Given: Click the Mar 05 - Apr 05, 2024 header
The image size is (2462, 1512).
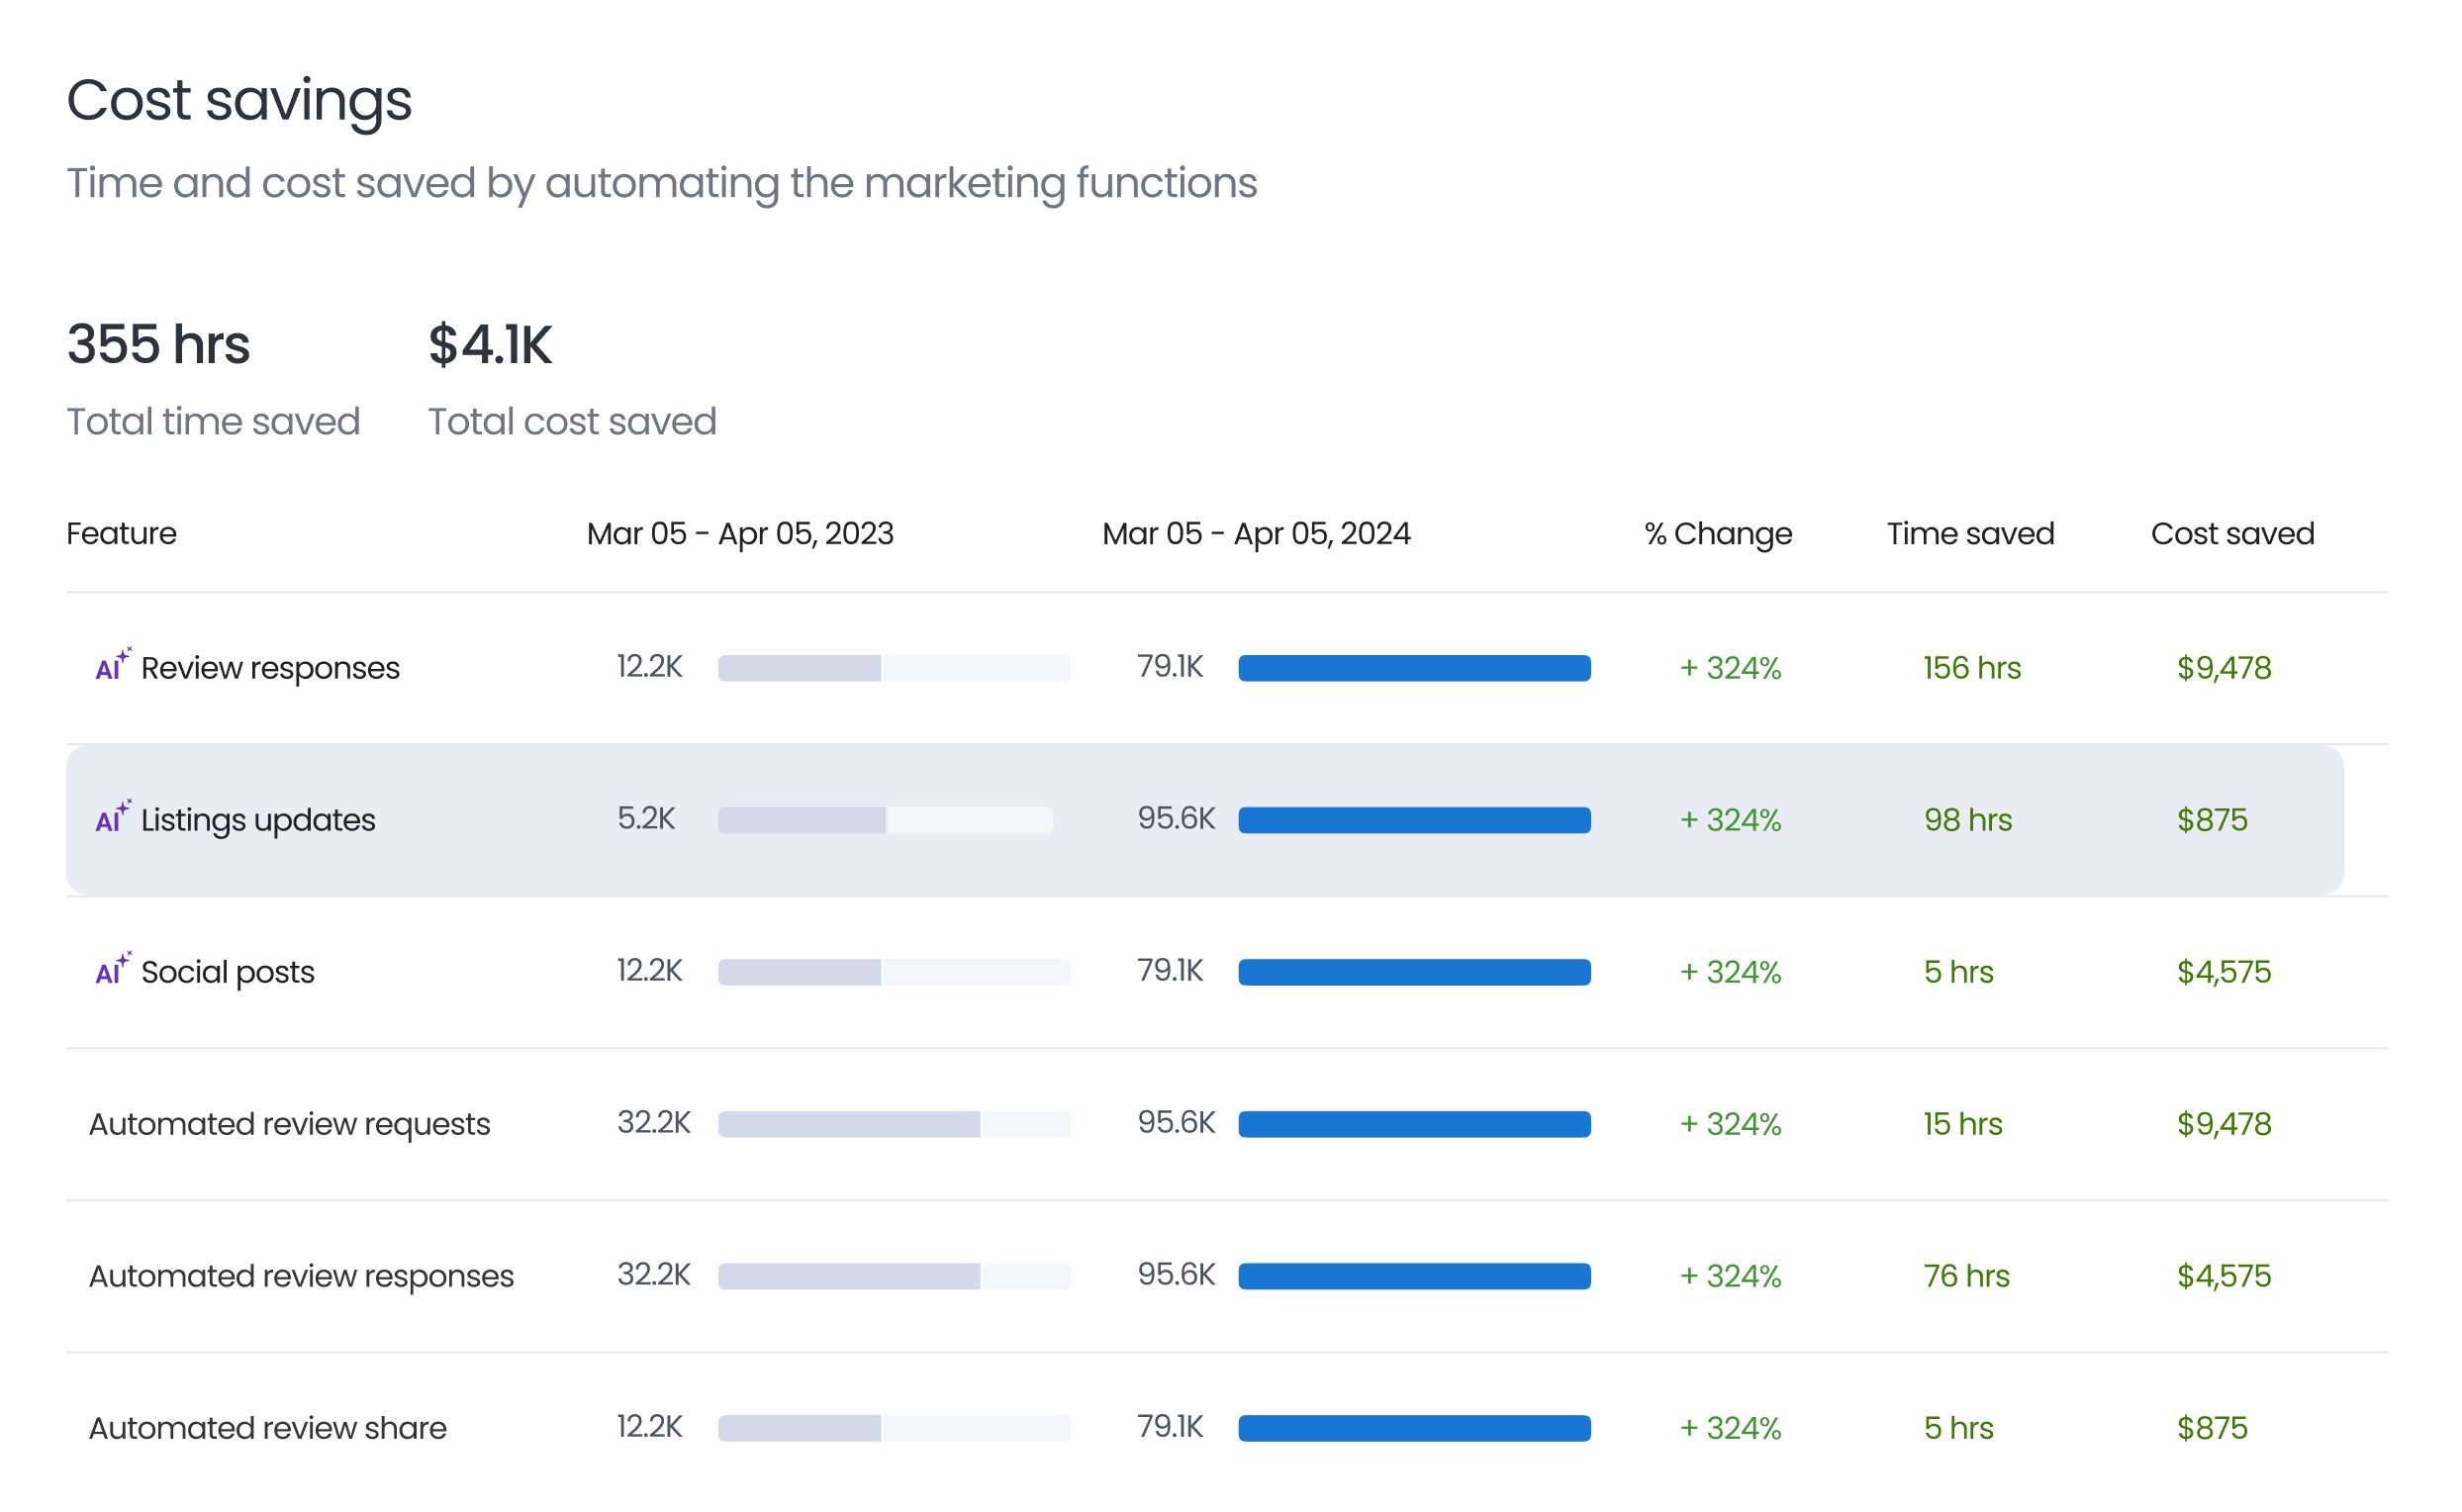Looking at the screenshot, I should (1256, 534).
